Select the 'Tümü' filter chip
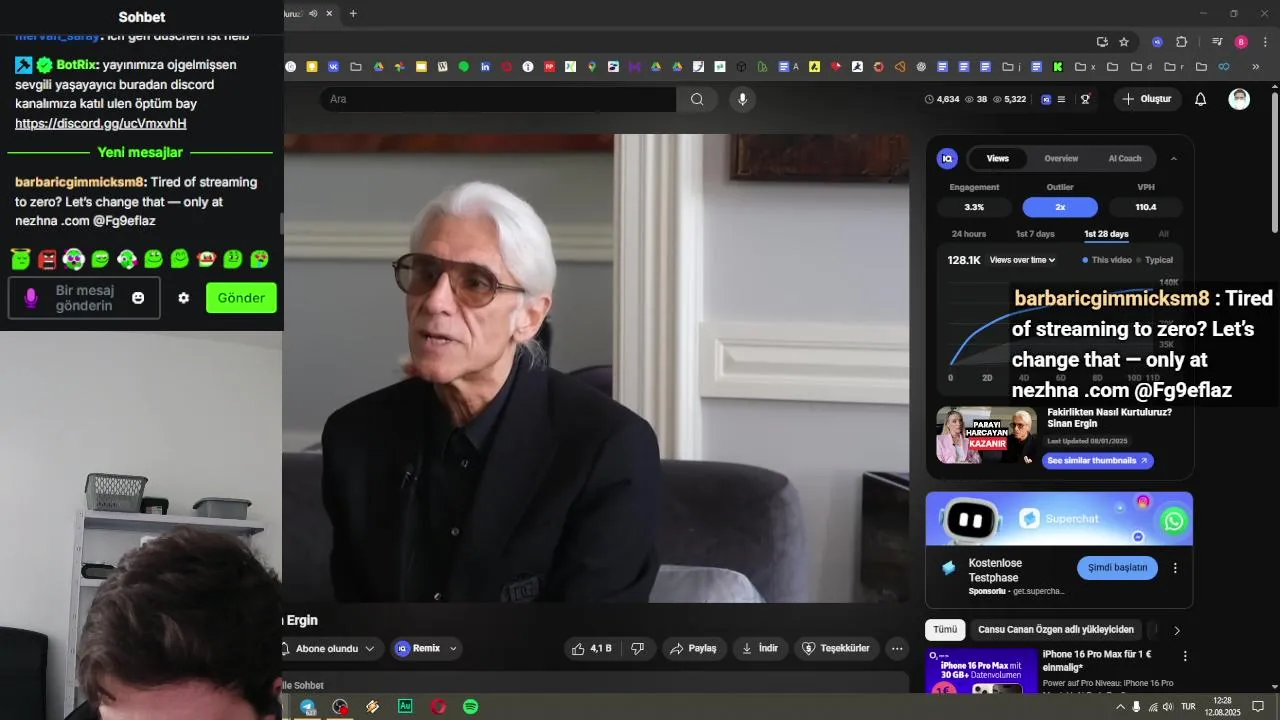The image size is (1280, 720). click(945, 630)
